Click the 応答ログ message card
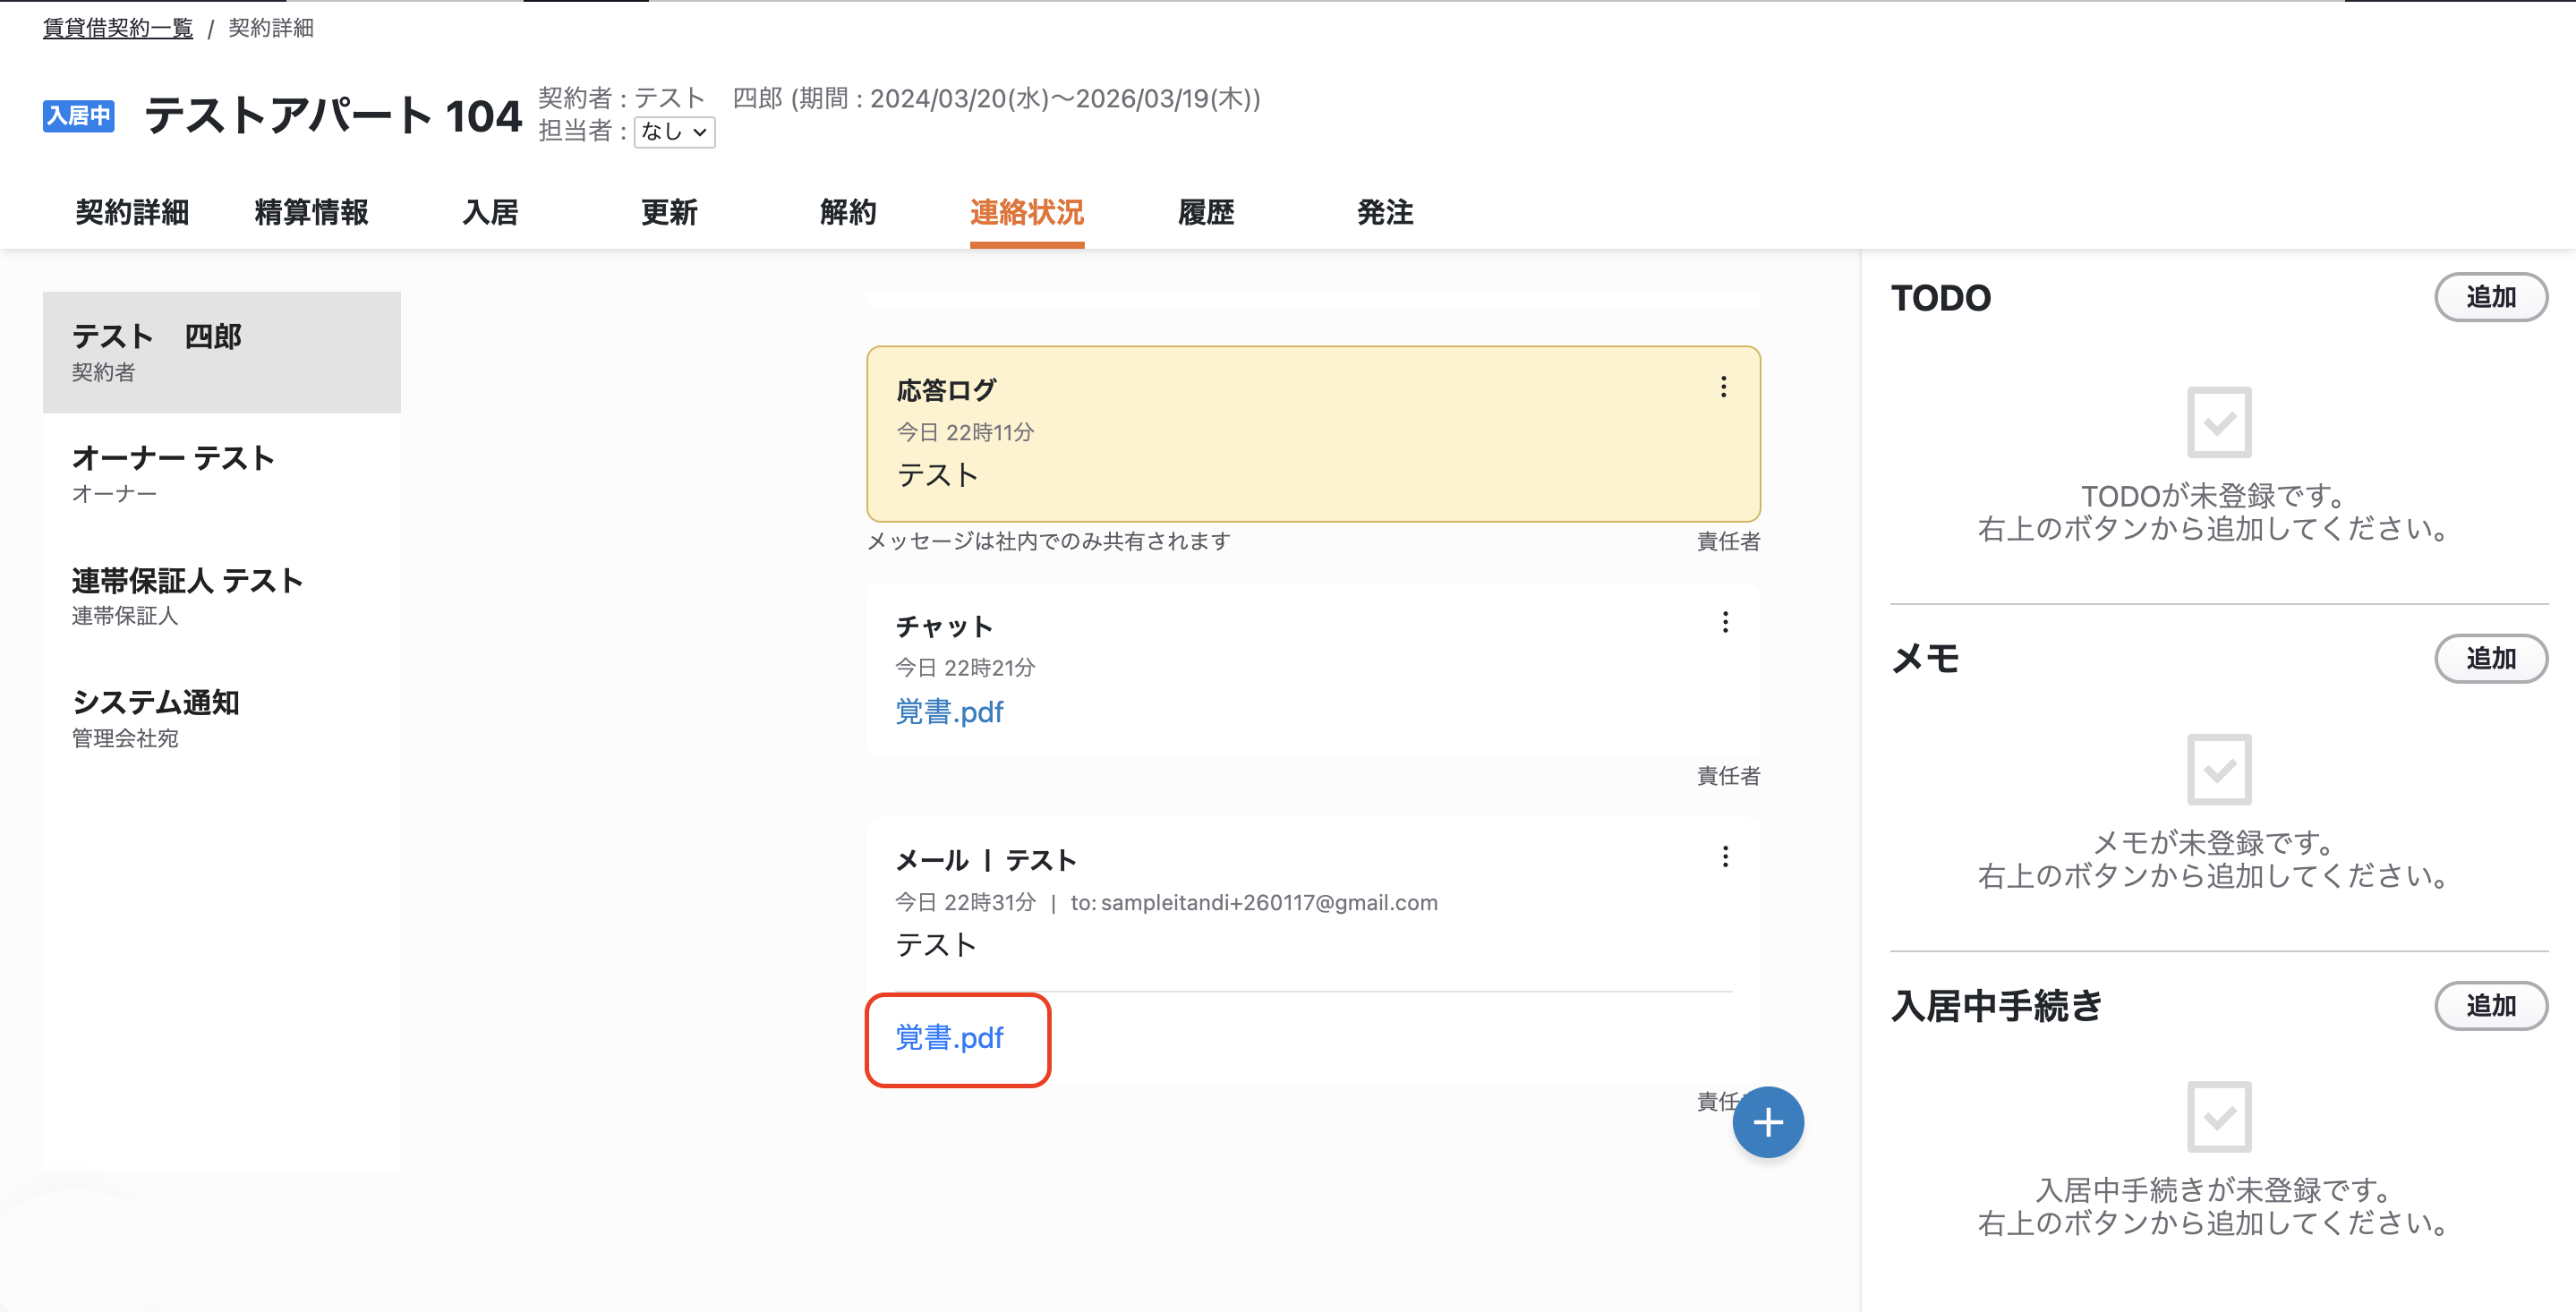 click(x=1313, y=434)
